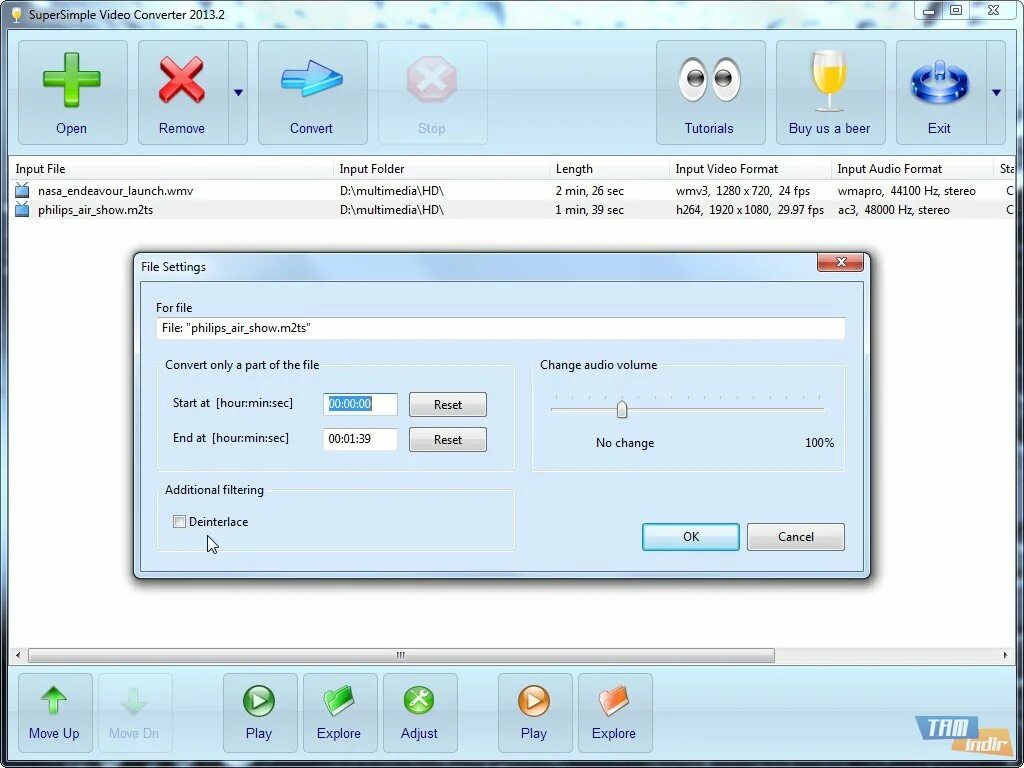Play the input video file
Viewport: 1024px width, 768px height.
[x=260, y=712]
